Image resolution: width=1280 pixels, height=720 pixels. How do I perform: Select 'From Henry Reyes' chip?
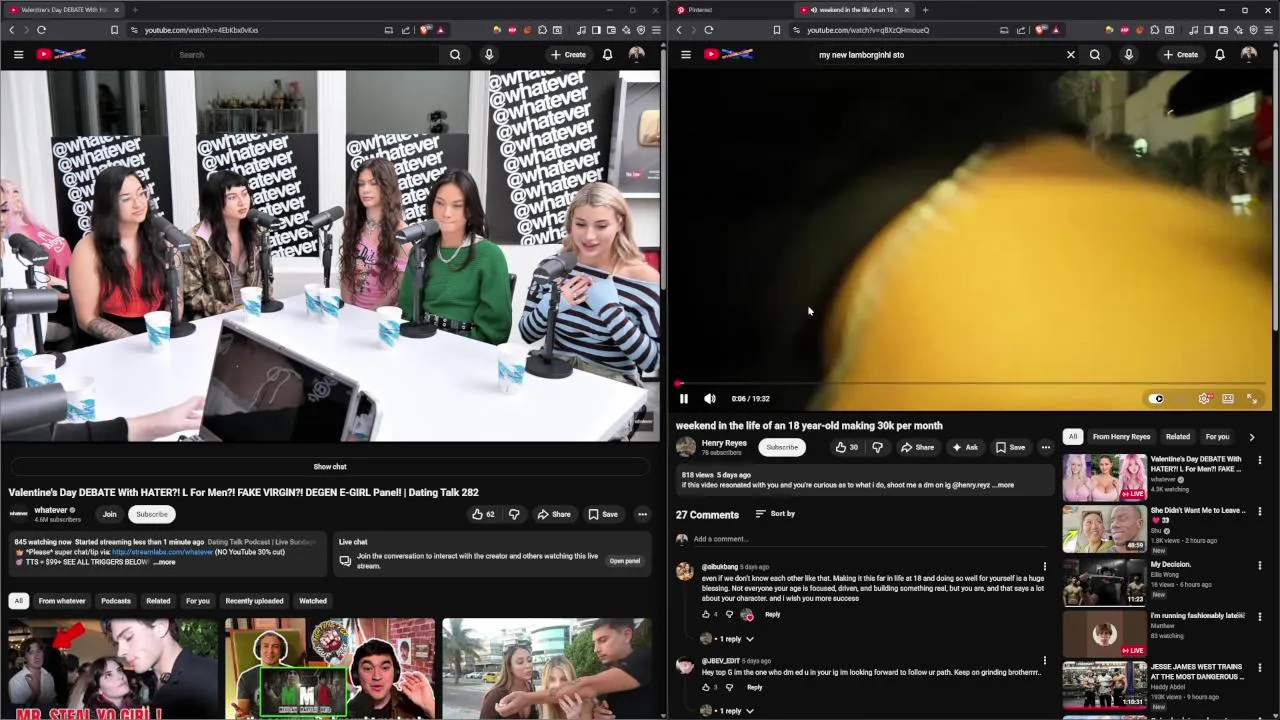(x=1121, y=436)
